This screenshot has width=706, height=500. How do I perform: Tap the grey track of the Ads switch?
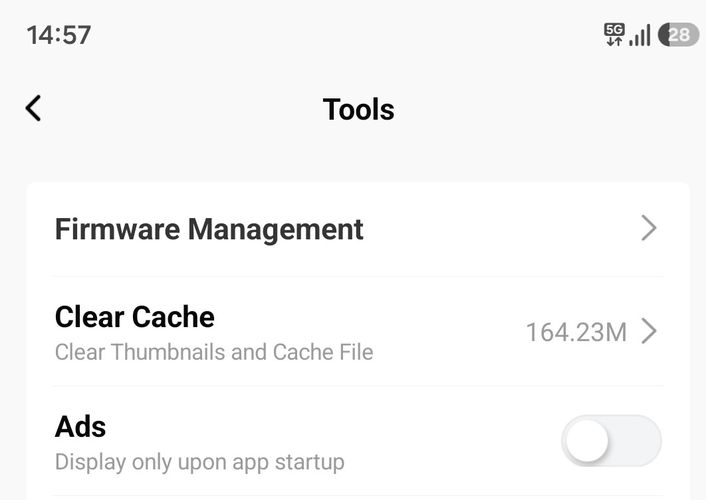[x=636, y=441]
